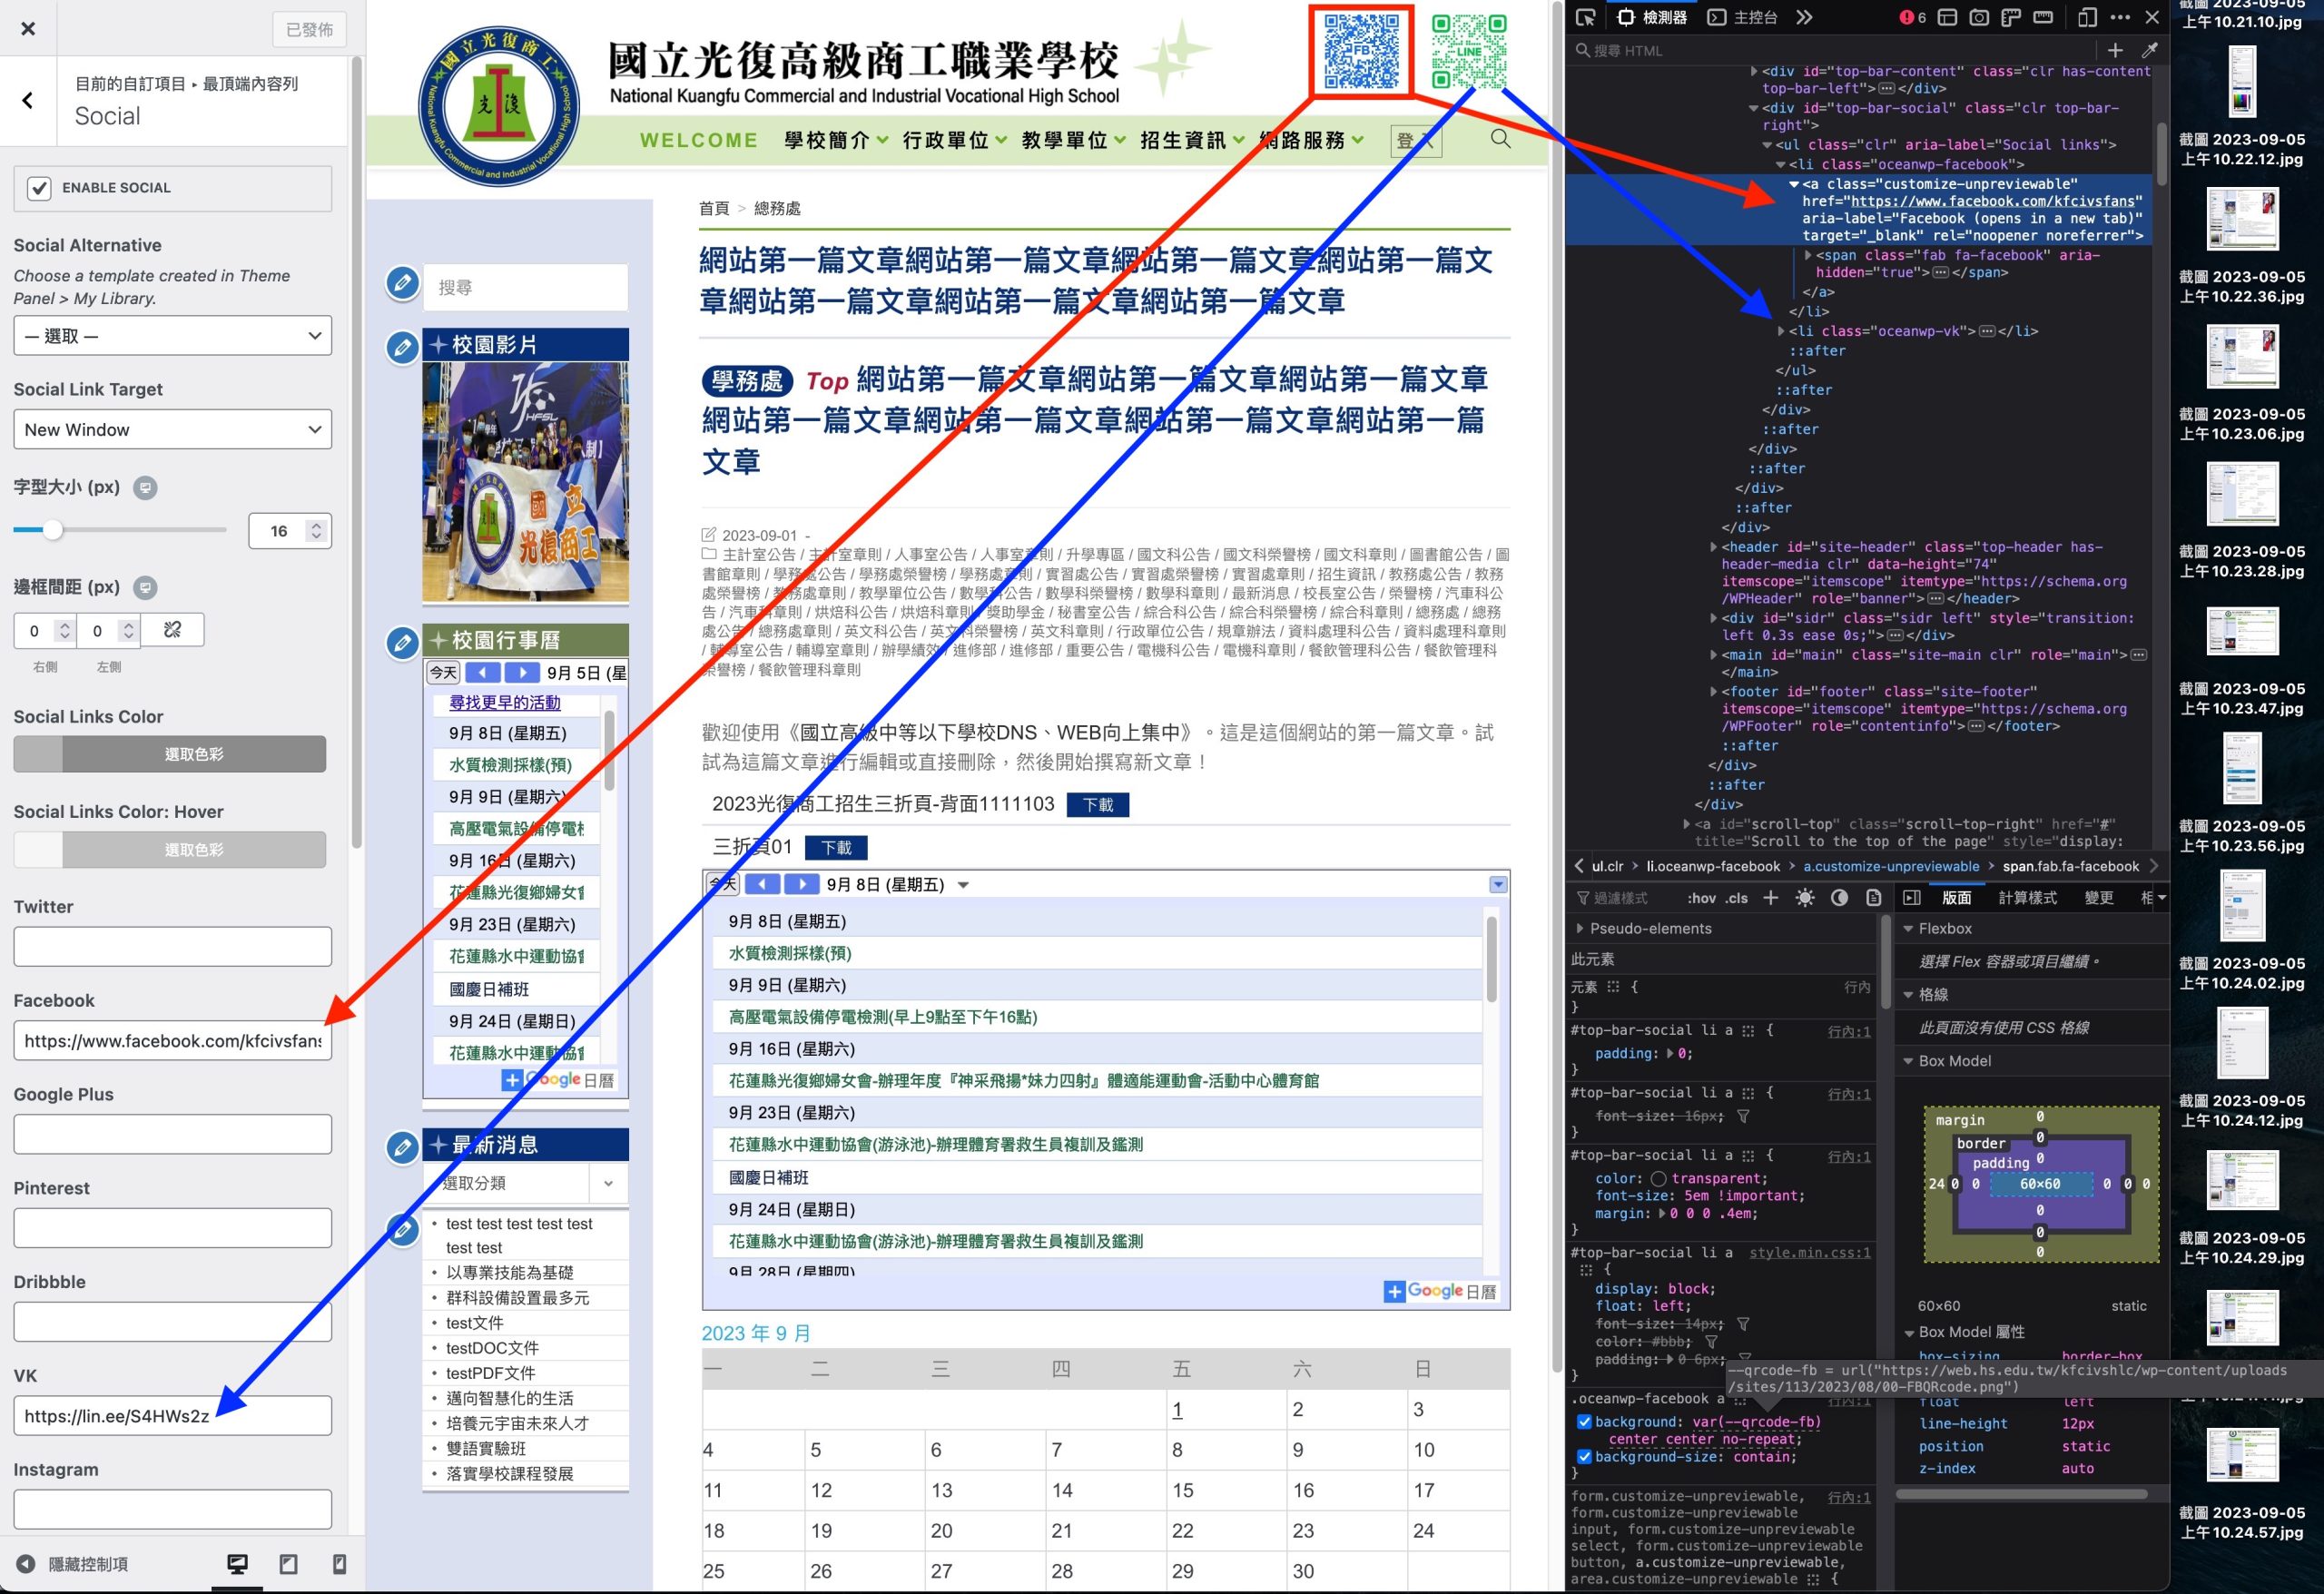Viewport: 2324px width, 1594px height.
Task: Click the pencil edit icon beside 校園行事曆
Action: click(402, 642)
